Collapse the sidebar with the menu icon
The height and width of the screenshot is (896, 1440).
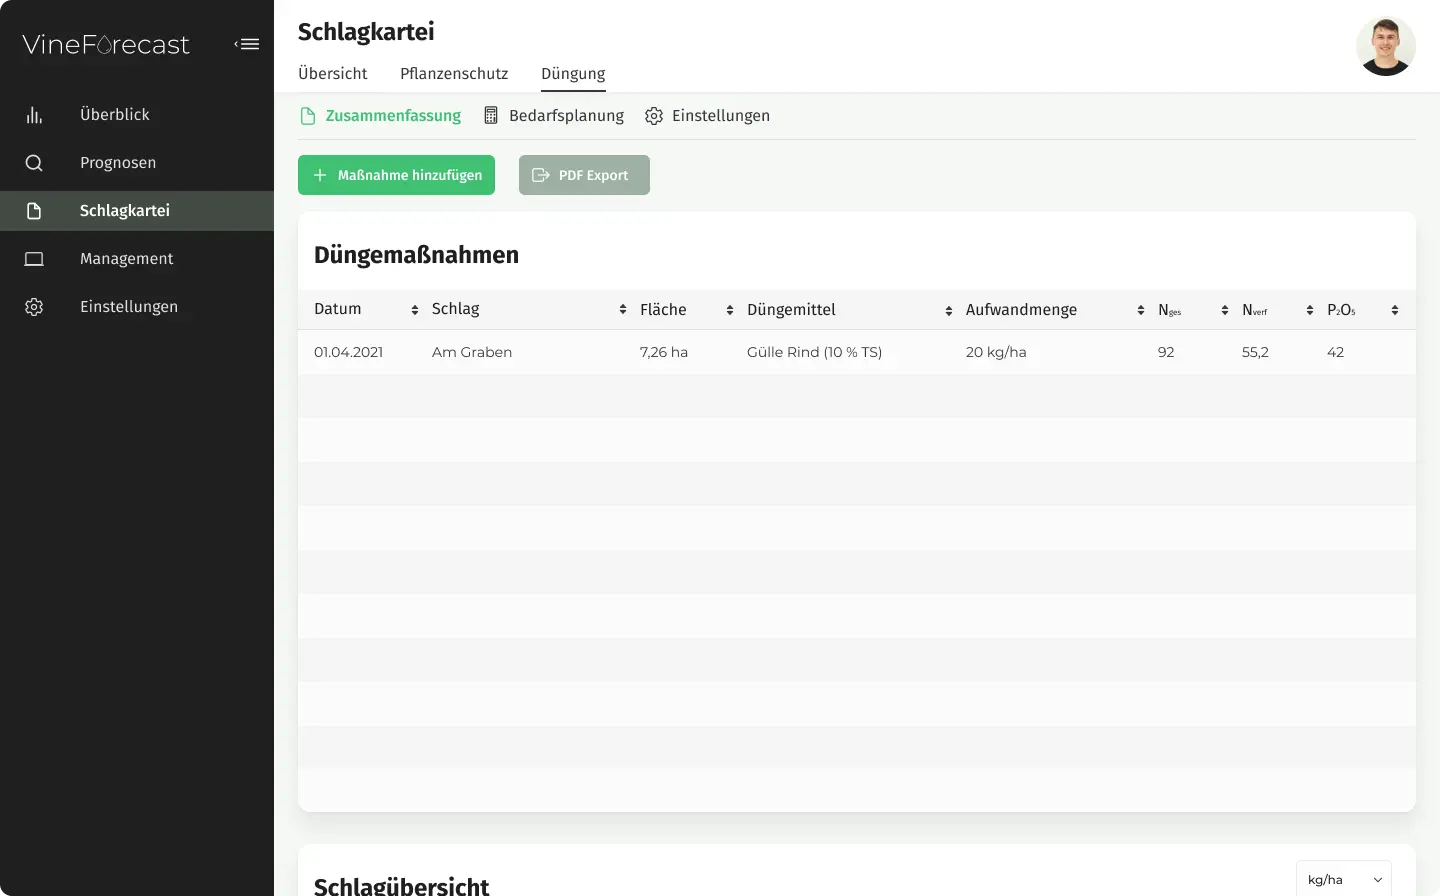click(247, 44)
